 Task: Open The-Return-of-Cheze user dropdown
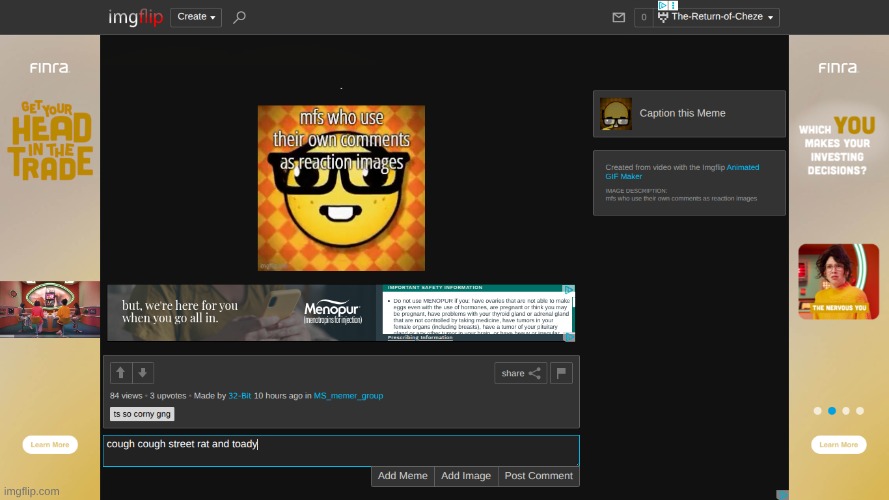coord(717,17)
